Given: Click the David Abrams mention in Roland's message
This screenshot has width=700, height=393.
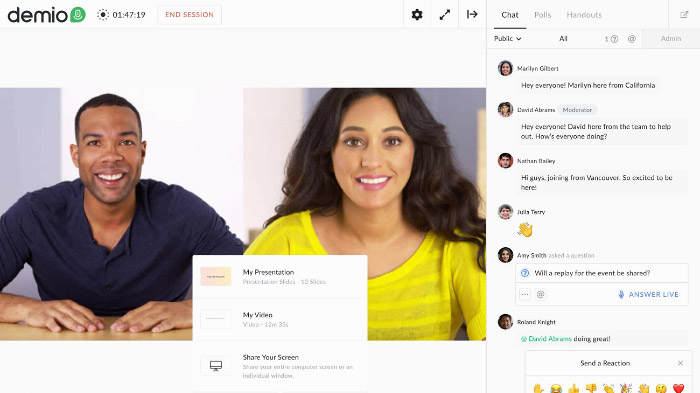Looking at the screenshot, I should pos(546,339).
